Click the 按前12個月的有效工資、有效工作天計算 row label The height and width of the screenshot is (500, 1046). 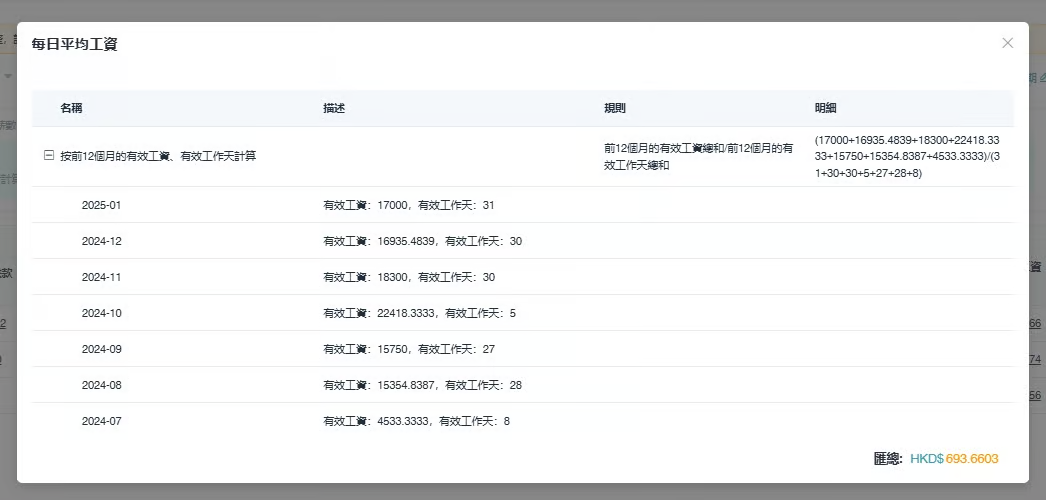click(158, 156)
